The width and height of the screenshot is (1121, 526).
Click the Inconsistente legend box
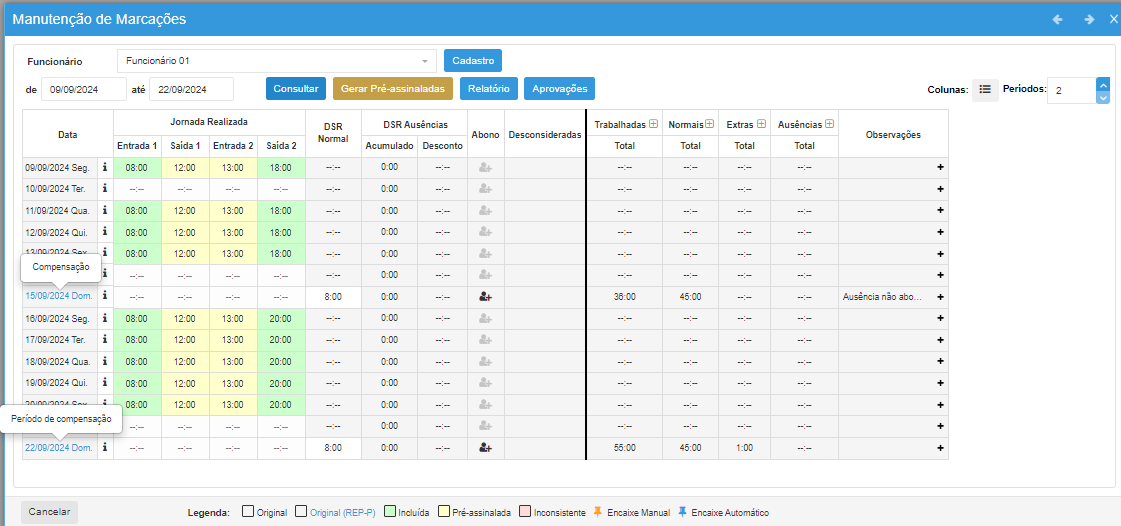click(x=525, y=512)
